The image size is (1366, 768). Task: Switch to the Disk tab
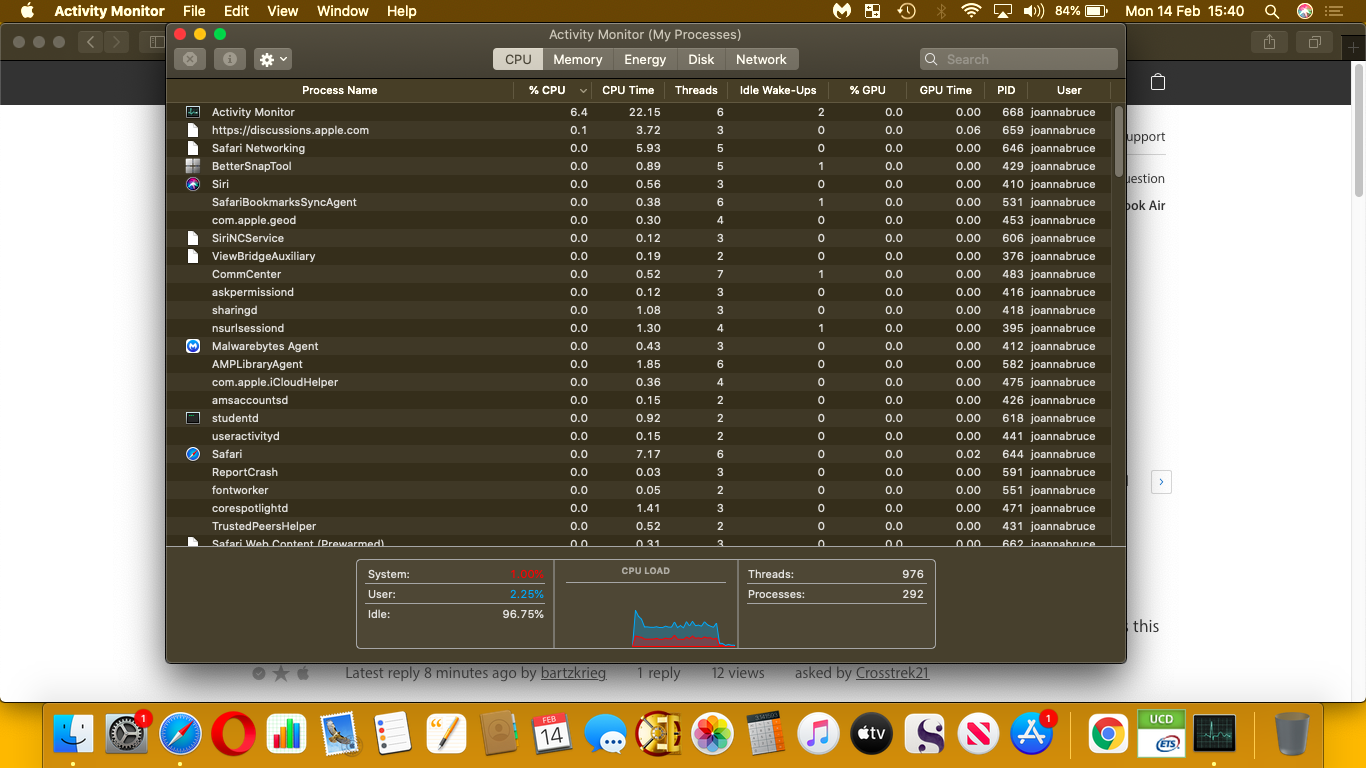tap(701, 59)
